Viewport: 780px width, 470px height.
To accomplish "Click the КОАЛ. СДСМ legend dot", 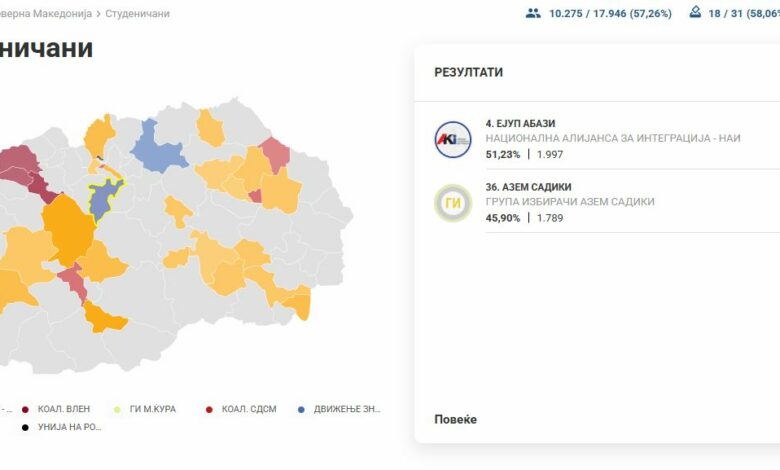I will point(208,409).
